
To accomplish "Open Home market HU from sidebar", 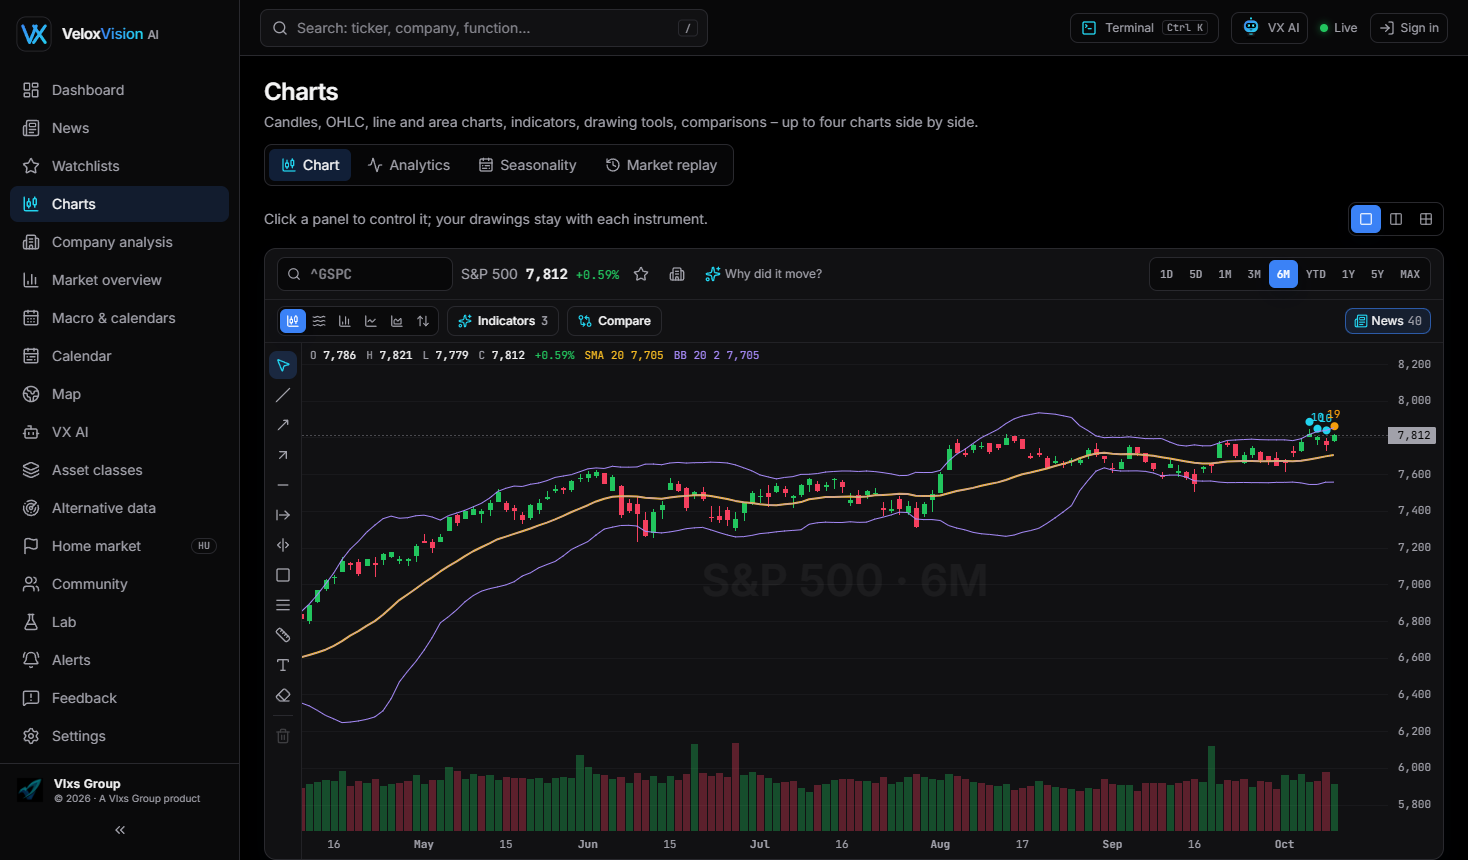I will click(x=119, y=546).
